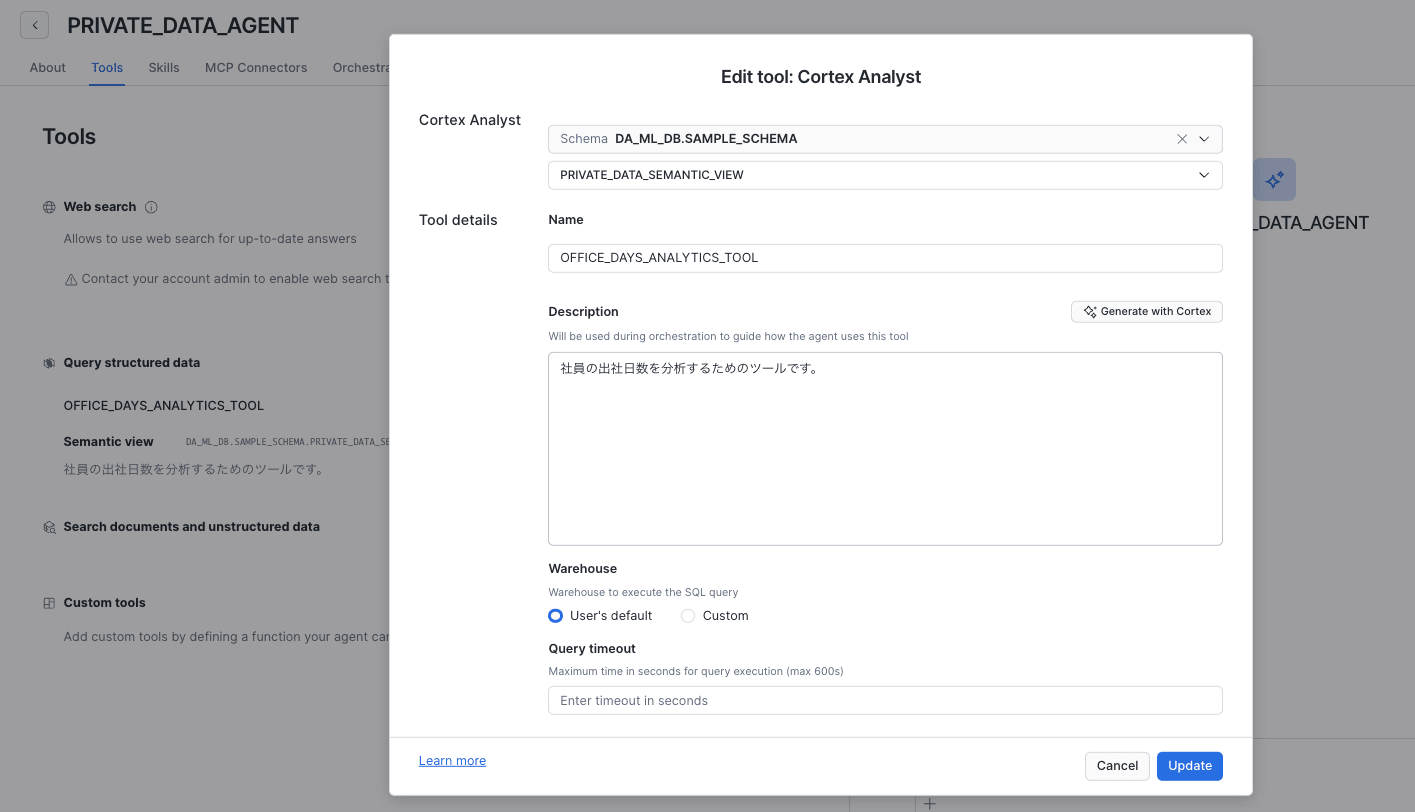The height and width of the screenshot is (812, 1415).
Task: Click the Tool details section label
Action: coord(458,220)
